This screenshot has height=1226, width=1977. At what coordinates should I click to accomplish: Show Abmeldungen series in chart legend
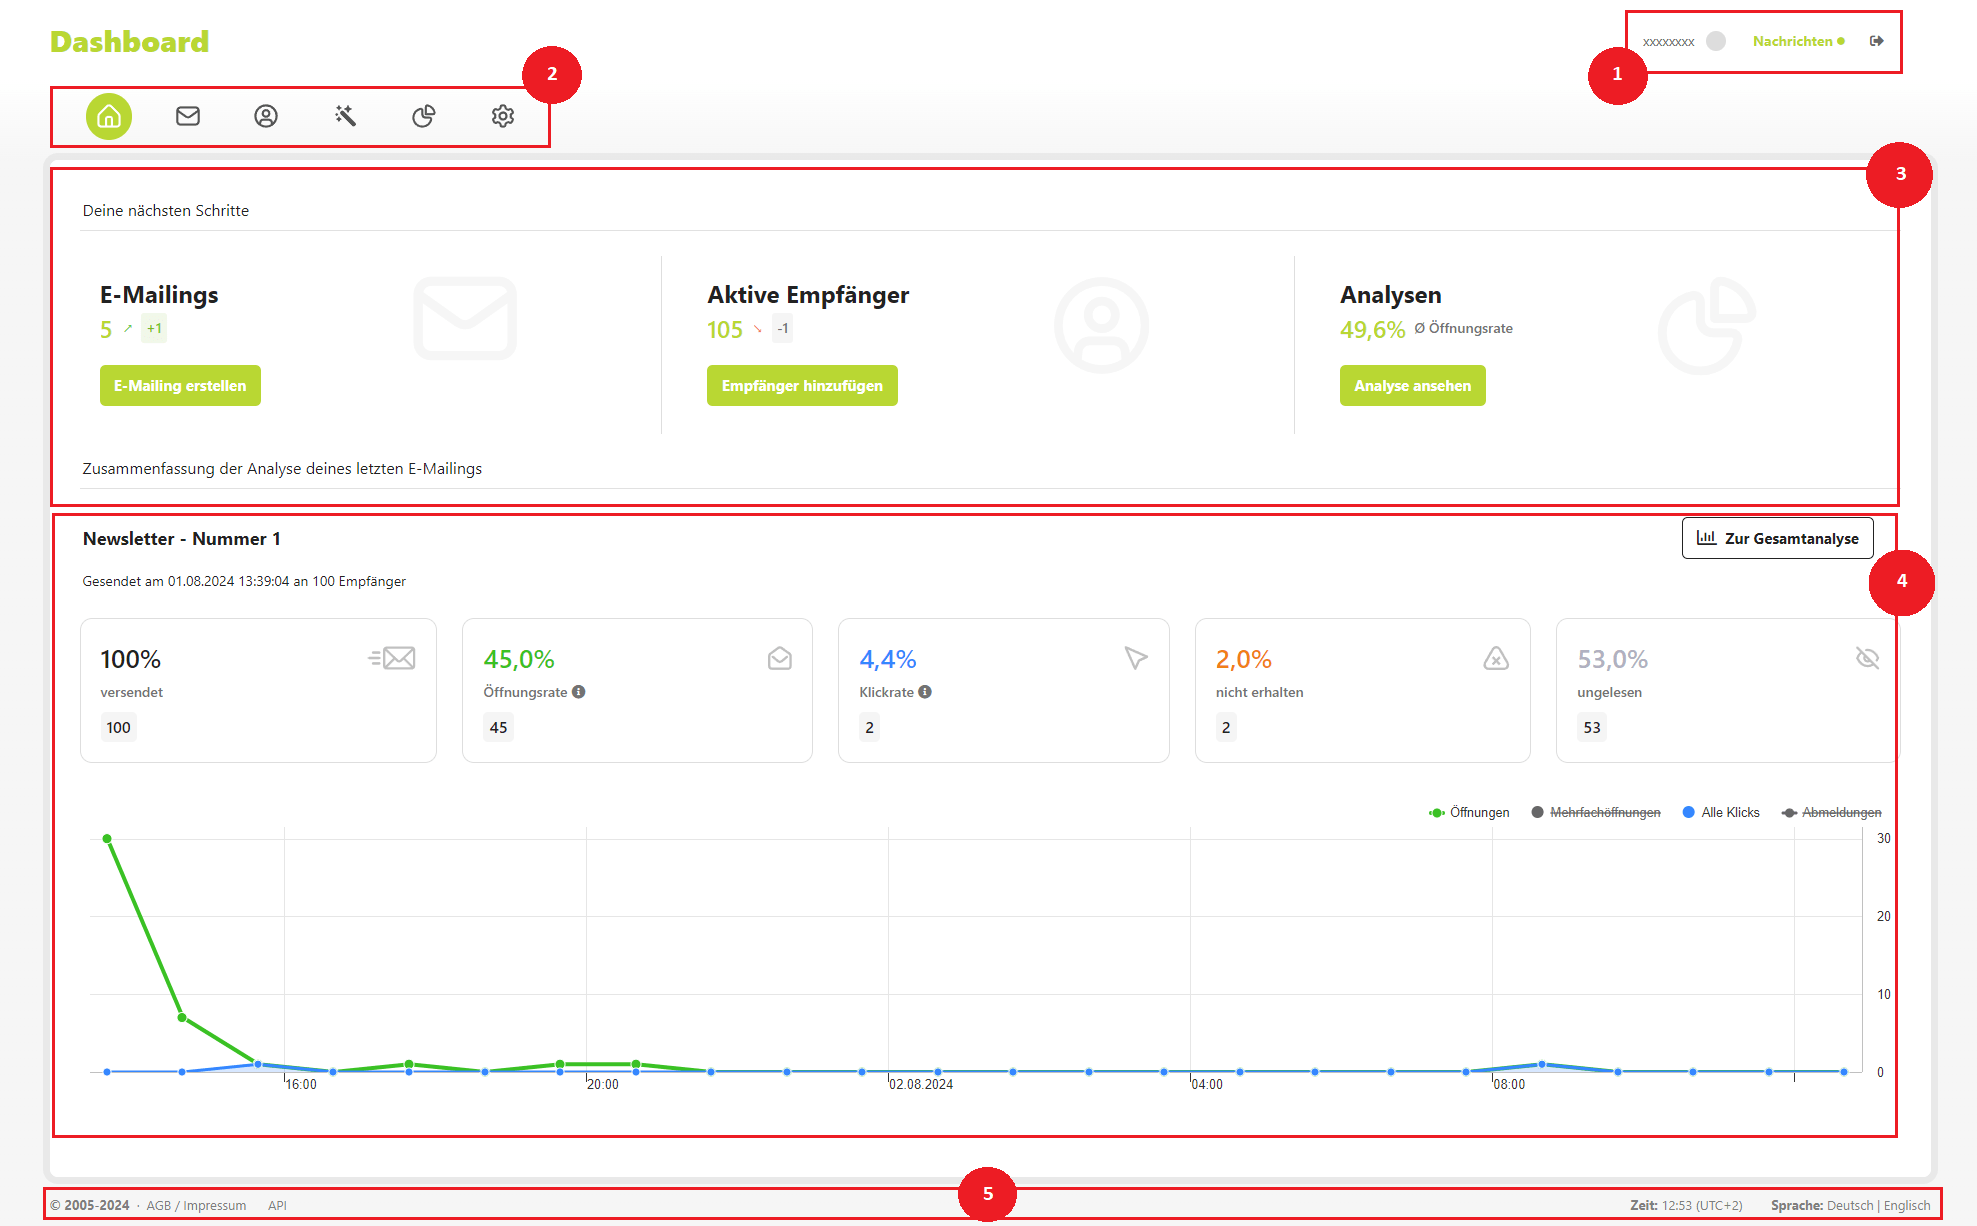point(1840,812)
